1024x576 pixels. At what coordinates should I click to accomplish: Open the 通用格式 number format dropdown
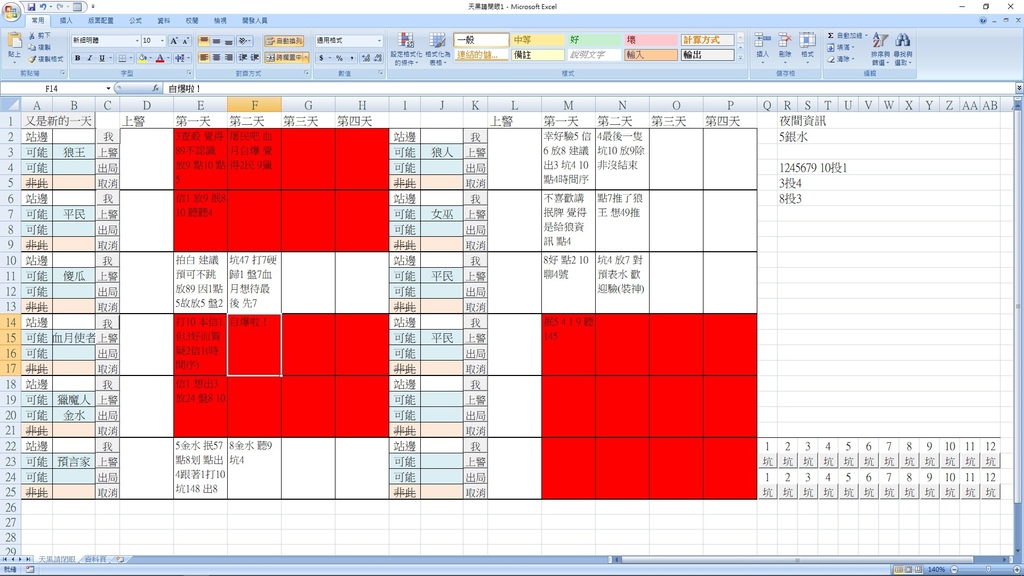pyautogui.click(x=379, y=40)
